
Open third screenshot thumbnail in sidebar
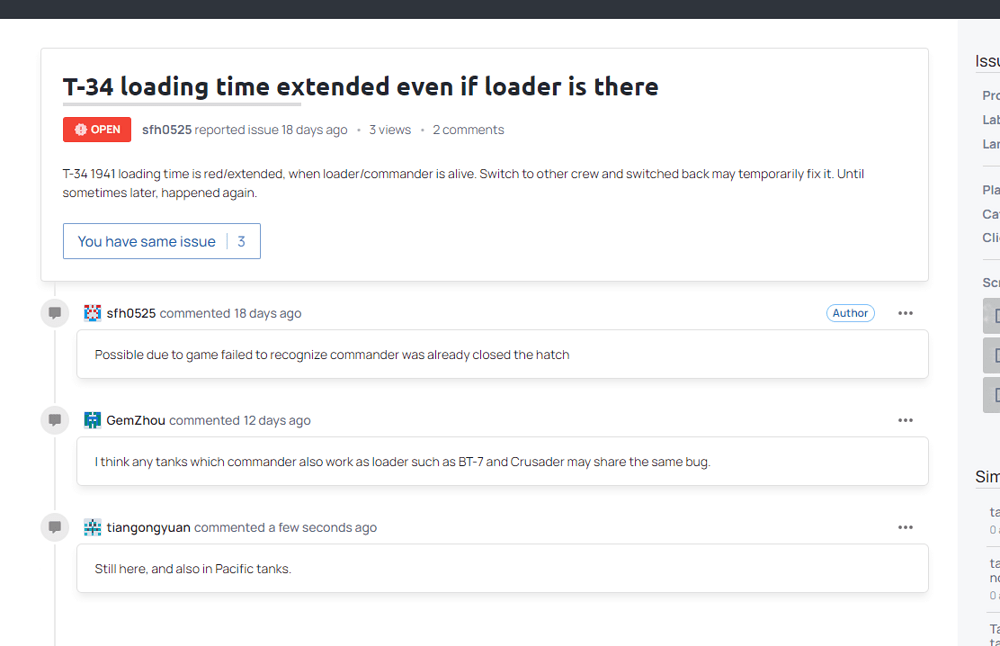(992, 395)
